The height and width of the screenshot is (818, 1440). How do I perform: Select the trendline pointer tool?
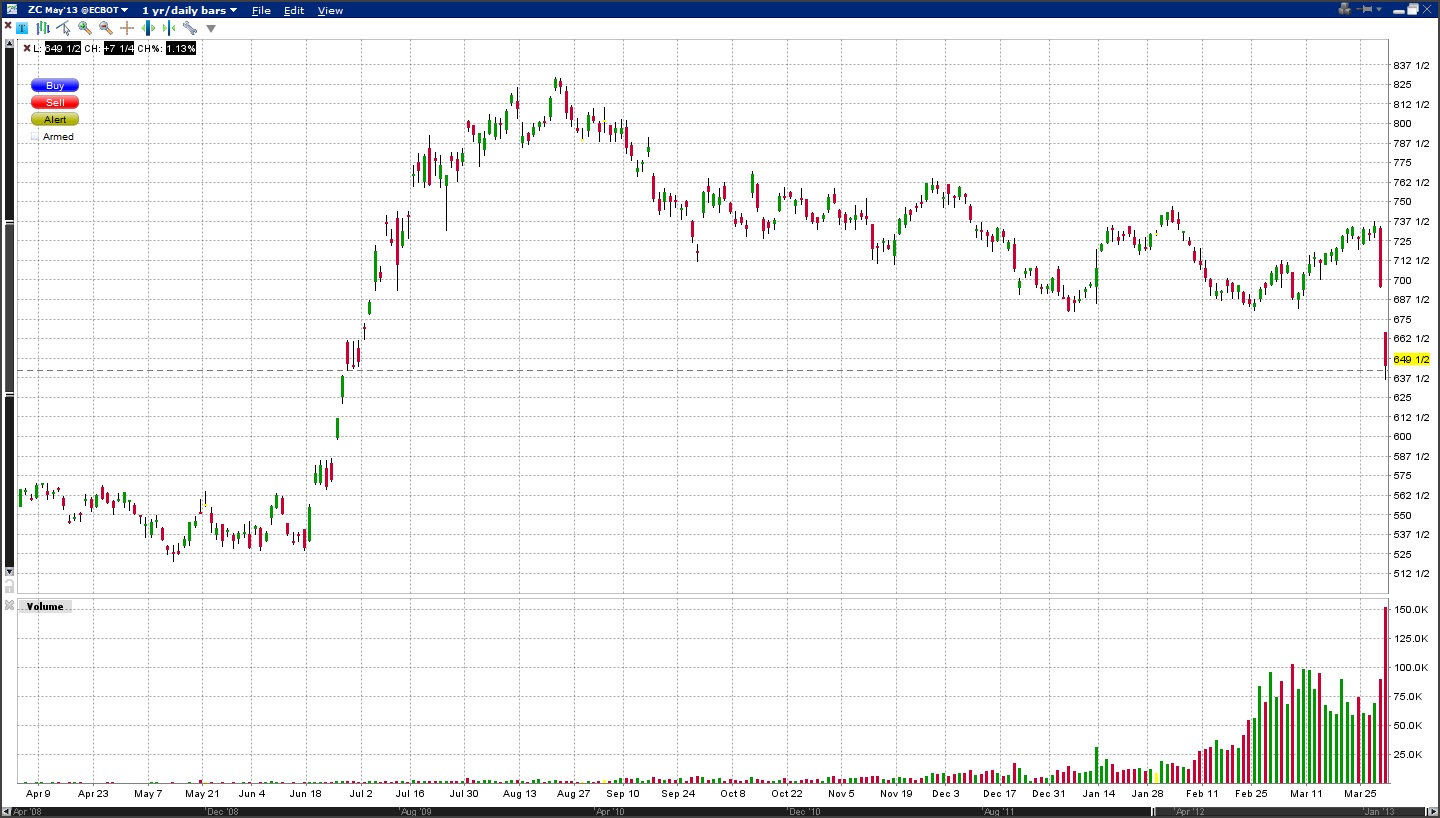click(x=64, y=28)
